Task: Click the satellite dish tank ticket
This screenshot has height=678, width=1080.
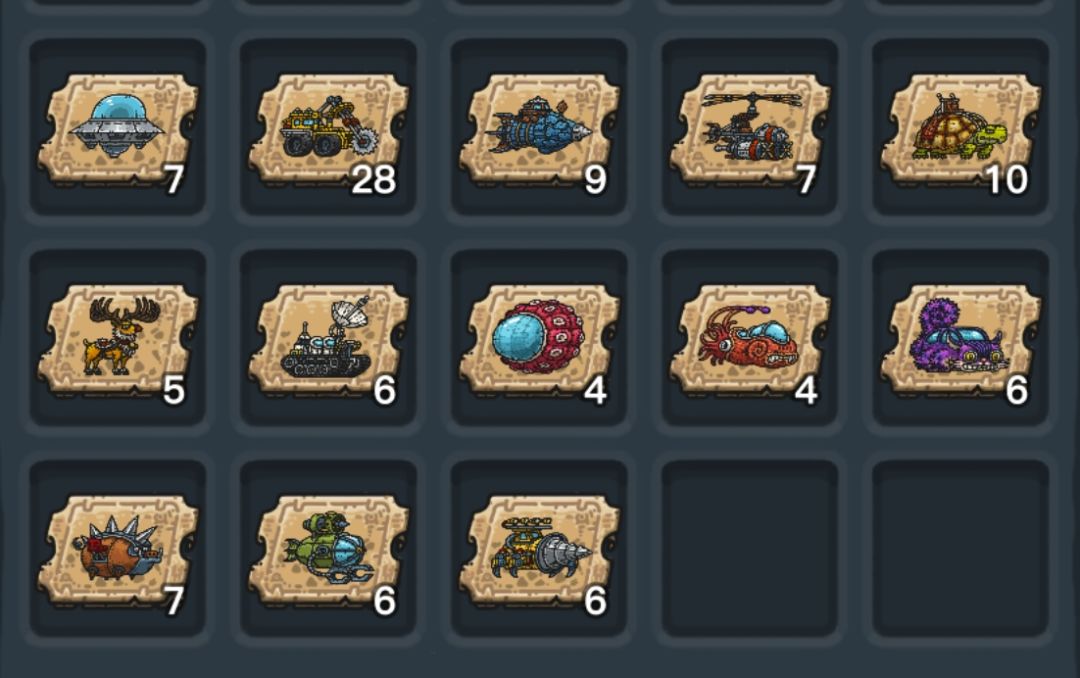Action: point(329,340)
